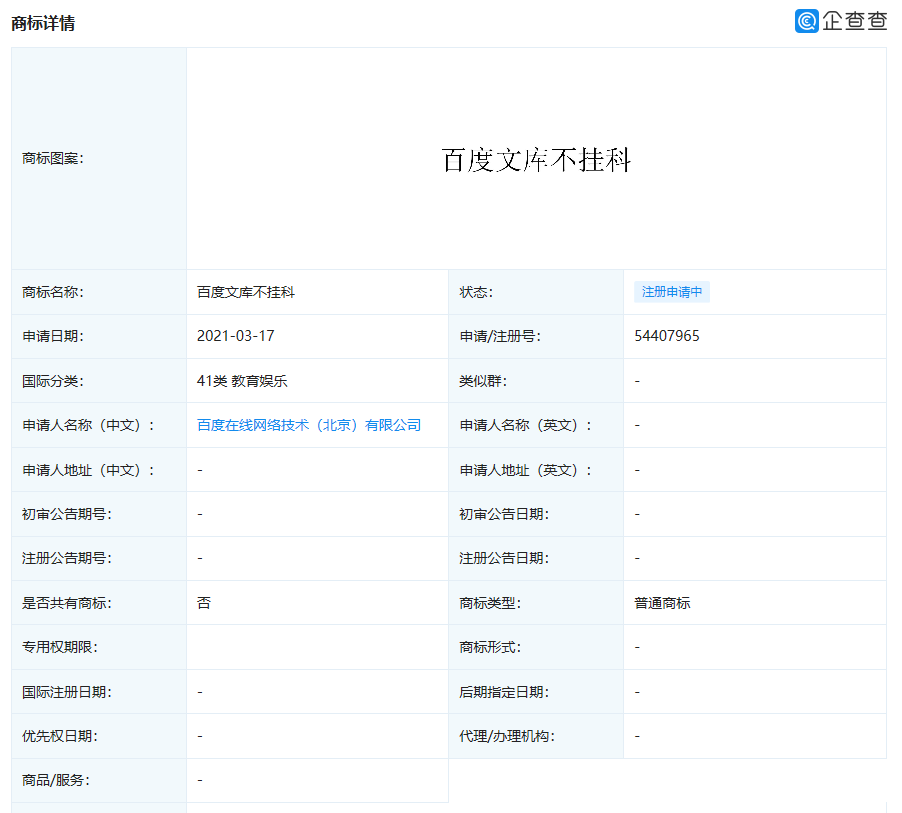Click the 后期指定日期 label

pyautogui.click(x=504, y=692)
